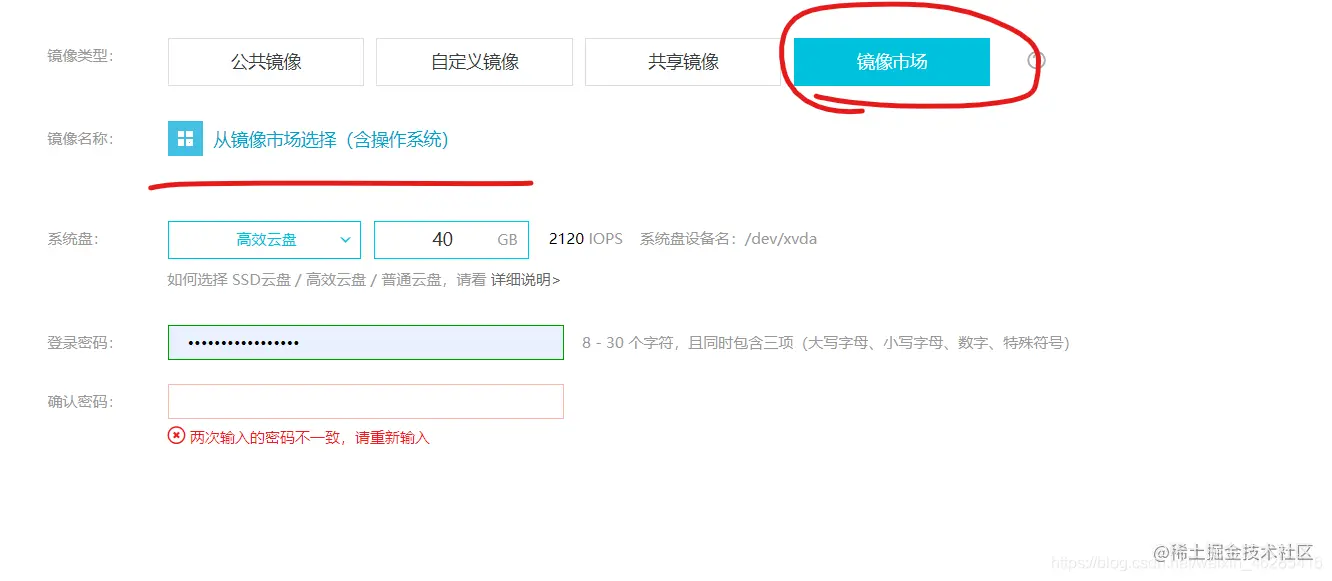The width and height of the screenshot is (1332, 581).
Task: Select the 镜像市场 image type
Action: point(890,61)
